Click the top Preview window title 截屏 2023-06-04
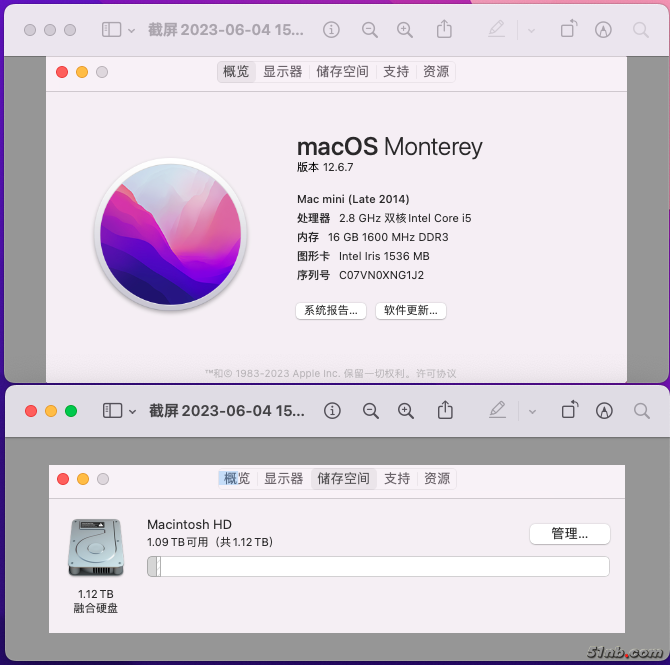Image resolution: width=670 pixels, height=665 pixels. (226, 30)
